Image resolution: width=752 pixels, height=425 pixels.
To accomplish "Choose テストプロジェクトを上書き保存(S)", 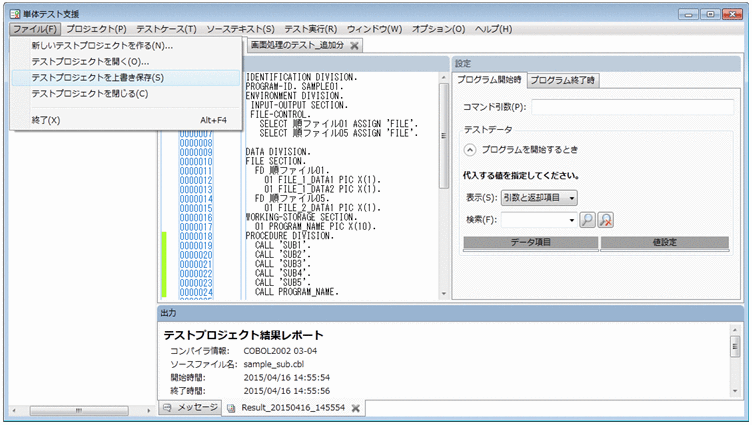I will coord(126,78).
